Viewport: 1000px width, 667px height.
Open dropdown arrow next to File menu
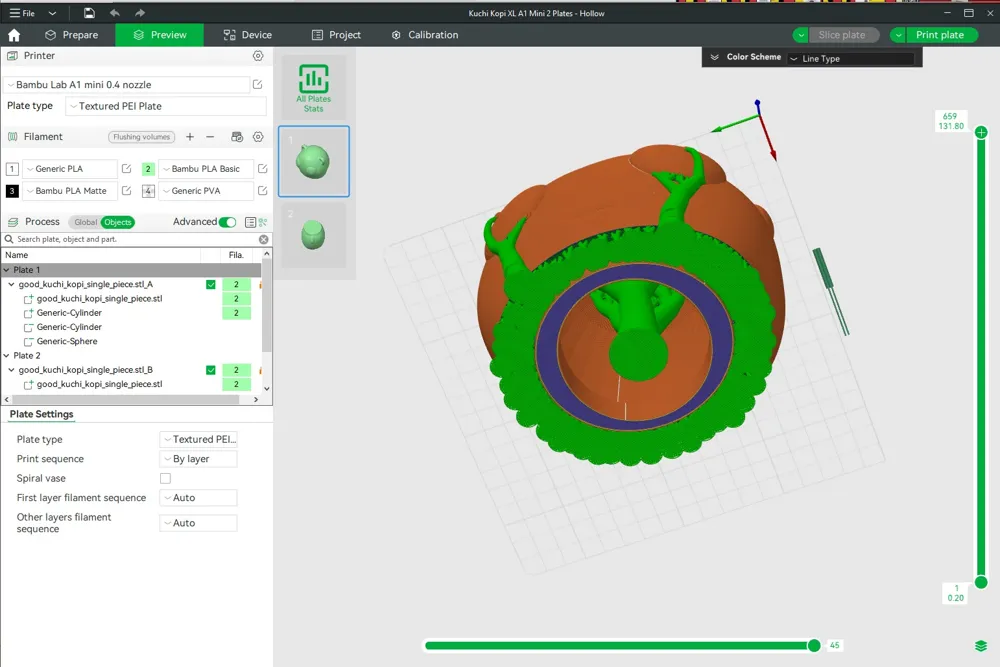coord(52,13)
